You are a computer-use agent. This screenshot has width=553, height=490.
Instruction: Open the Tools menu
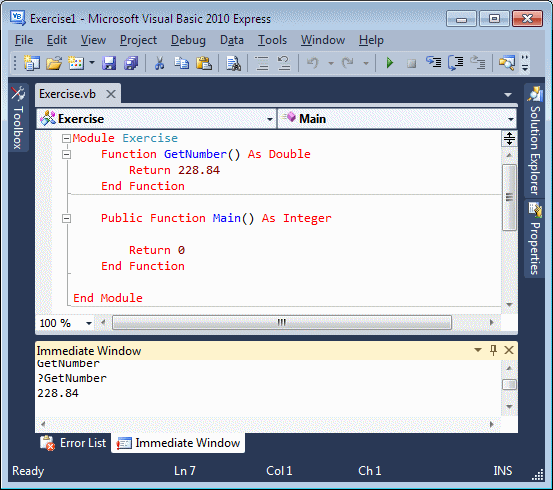click(x=272, y=40)
